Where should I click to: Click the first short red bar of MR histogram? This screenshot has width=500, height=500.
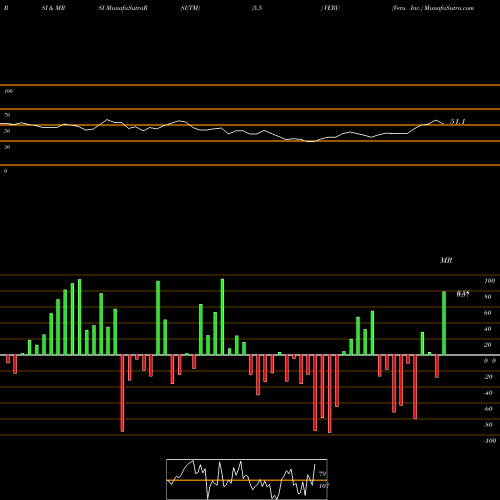click(x=8, y=359)
